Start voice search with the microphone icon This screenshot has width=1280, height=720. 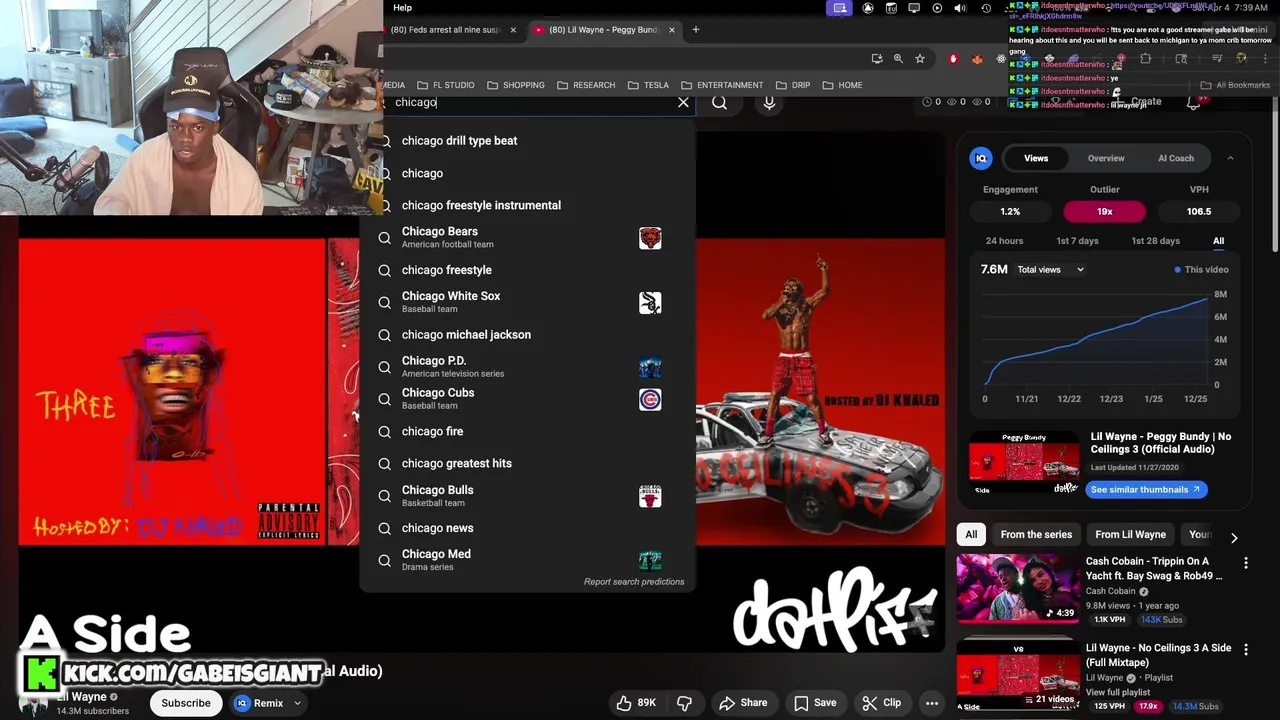[x=769, y=102]
